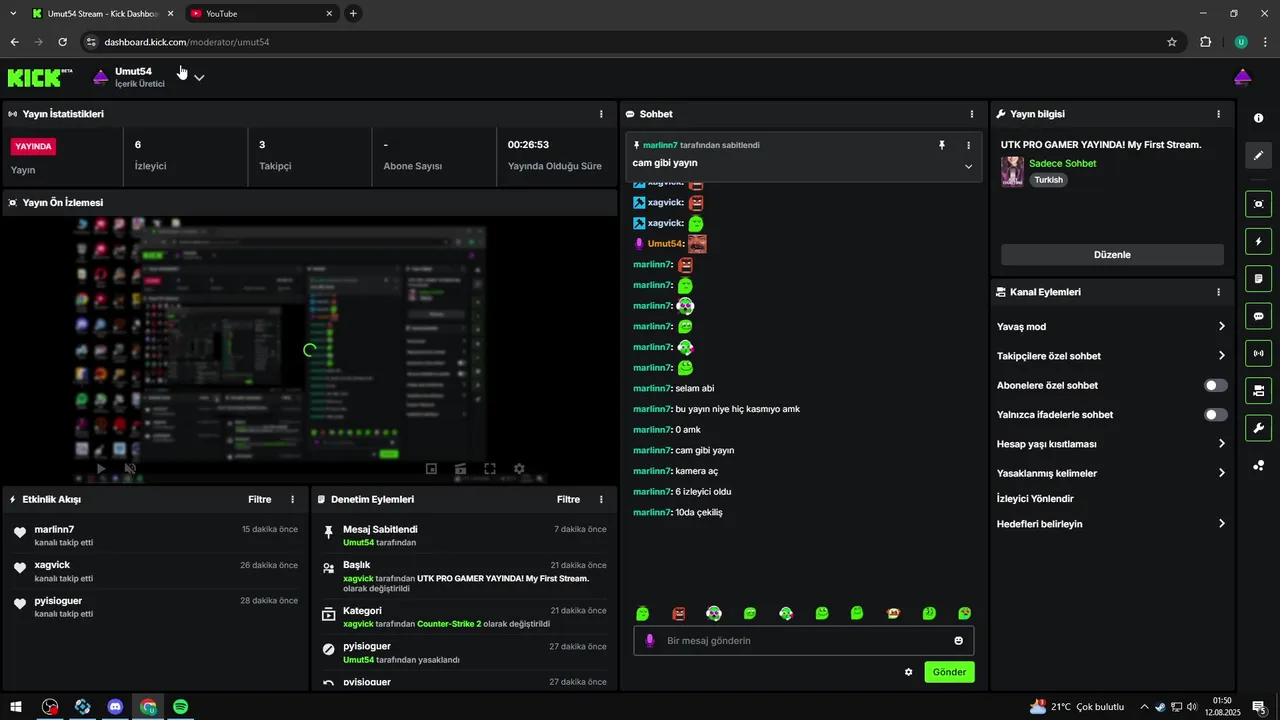
Task: Click the Düzenle button
Action: (x=1112, y=255)
